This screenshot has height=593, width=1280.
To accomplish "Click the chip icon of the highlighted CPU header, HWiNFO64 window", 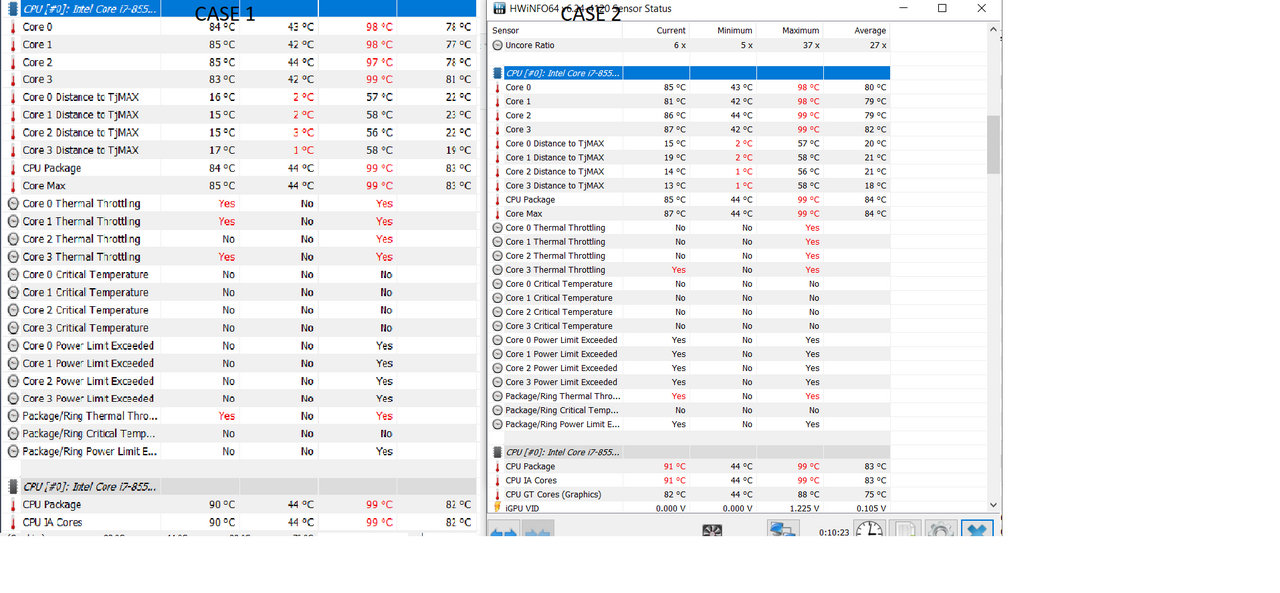I will [x=497, y=73].
